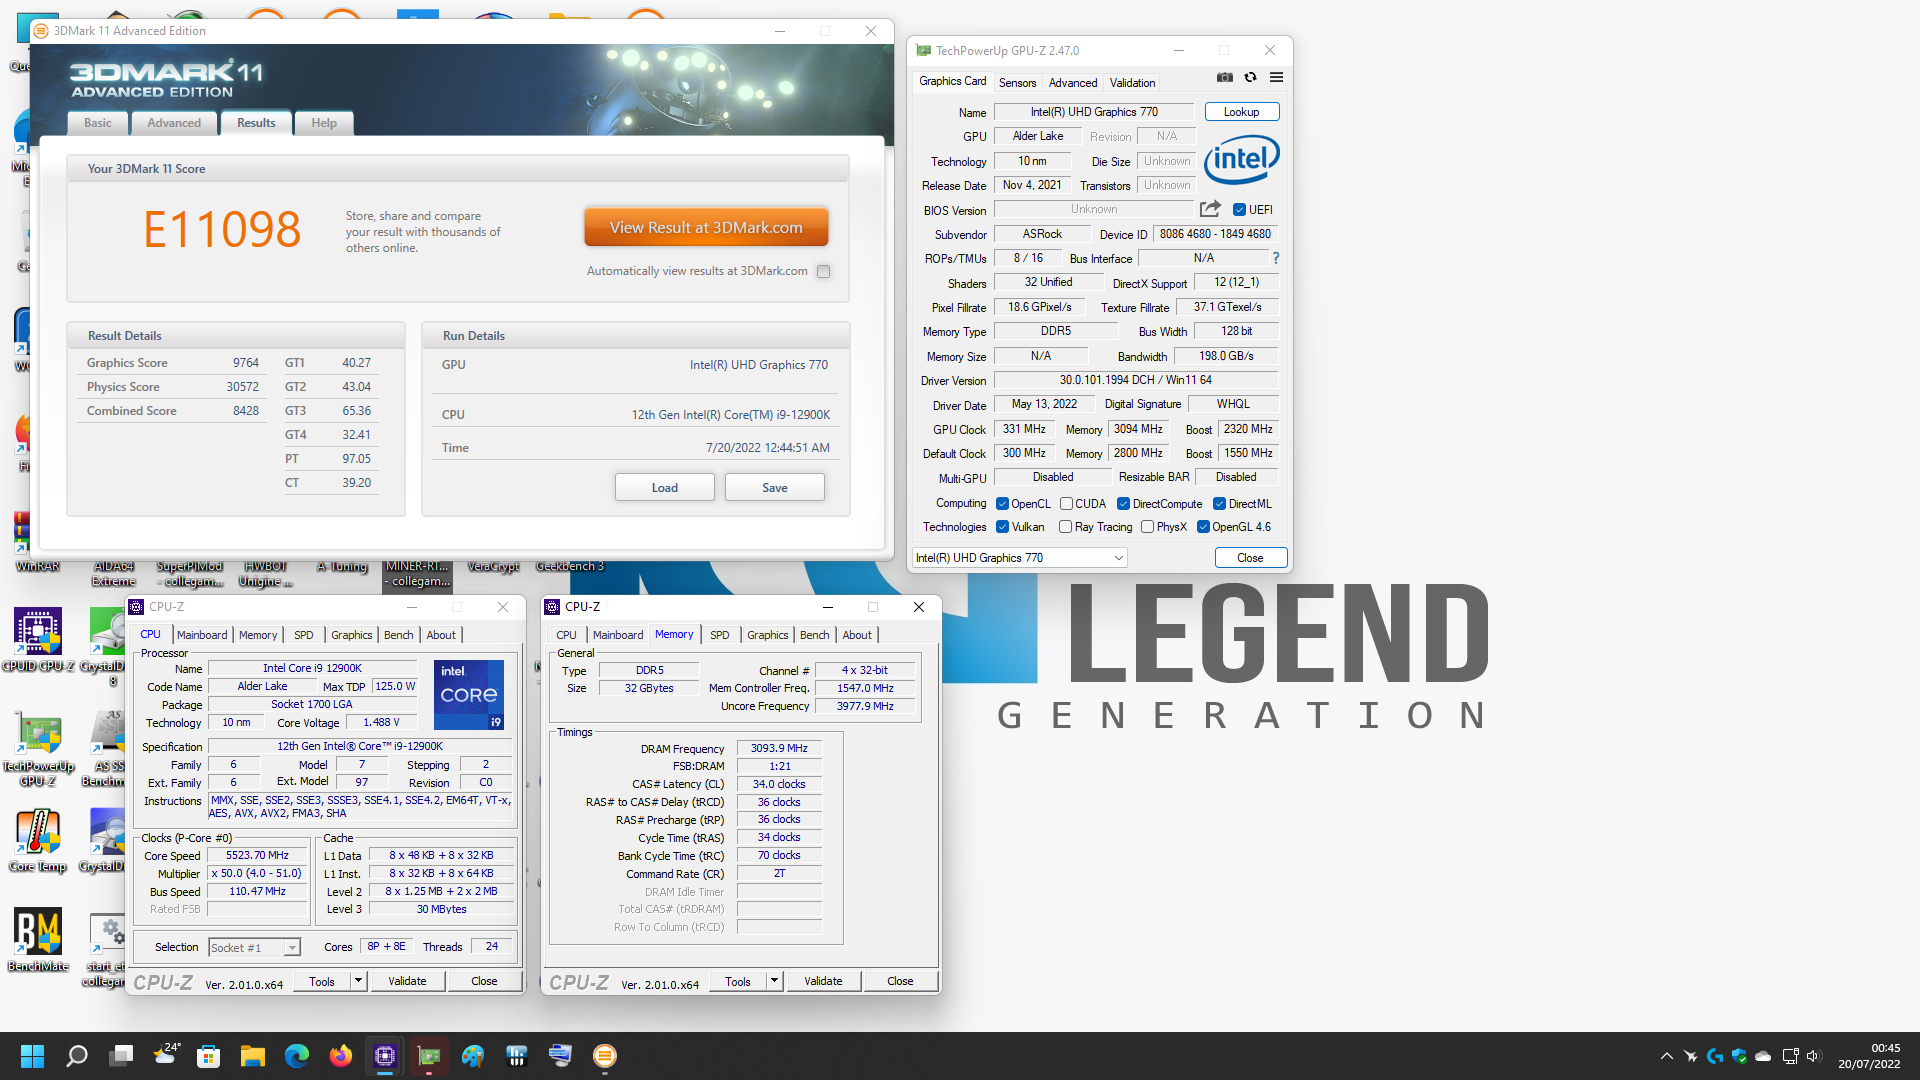
Task: Switch to the Sensors tab in GPU-Z
Action: [1017, 83]
